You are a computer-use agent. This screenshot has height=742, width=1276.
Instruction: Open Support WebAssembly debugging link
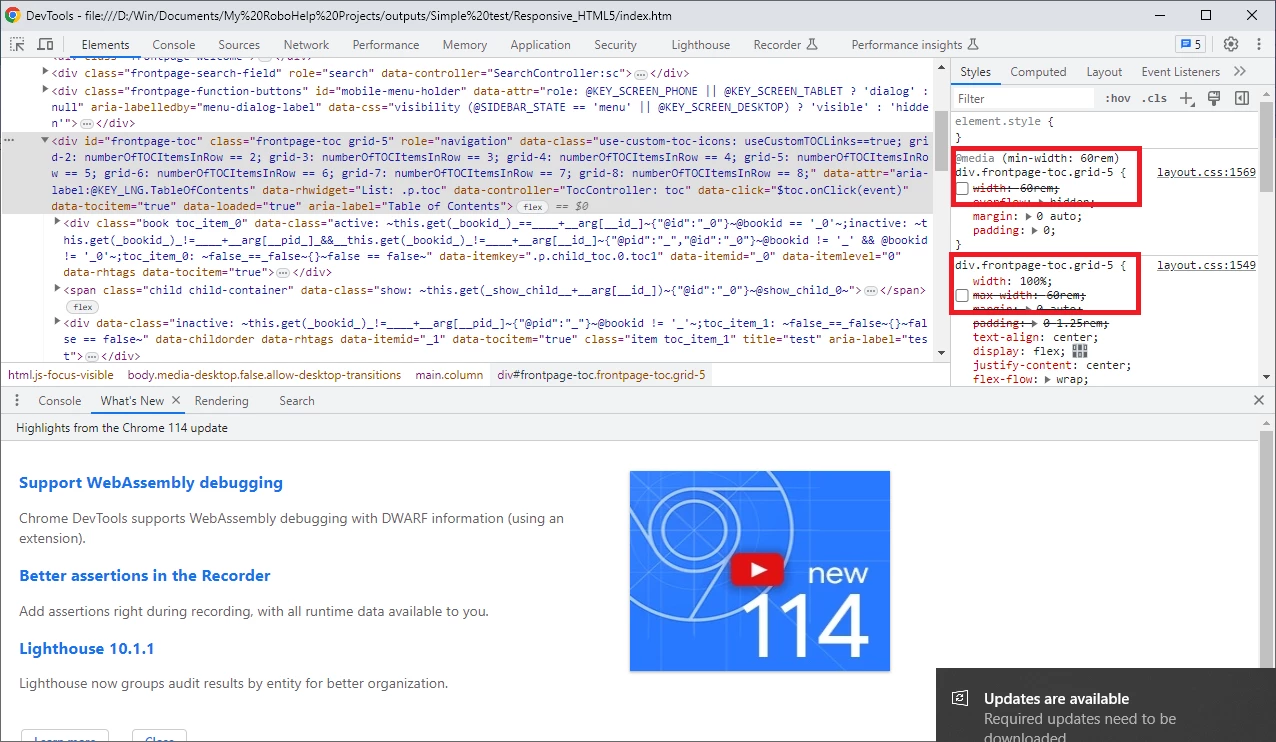coord(151,482)
